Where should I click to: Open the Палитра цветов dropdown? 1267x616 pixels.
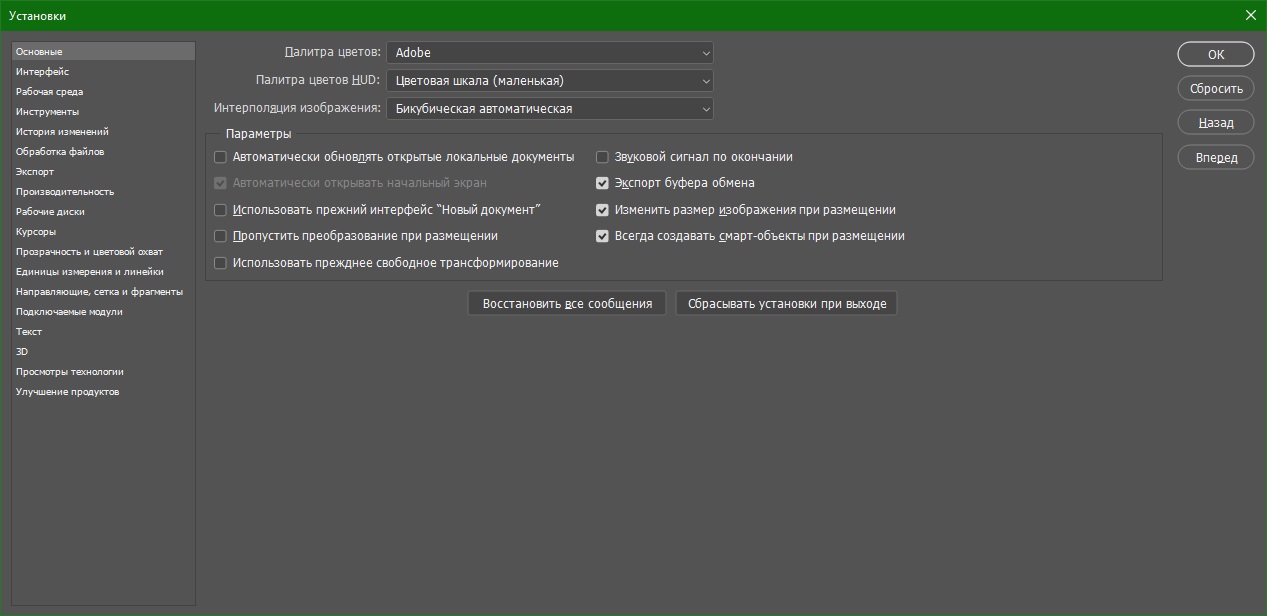[x=549, y=52]
